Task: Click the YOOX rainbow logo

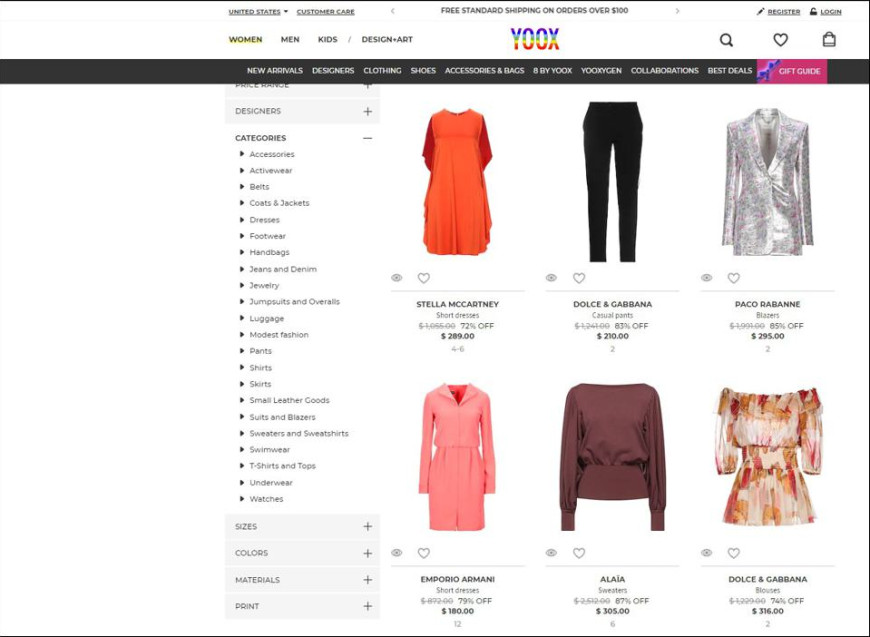Action: click(535, 39)
